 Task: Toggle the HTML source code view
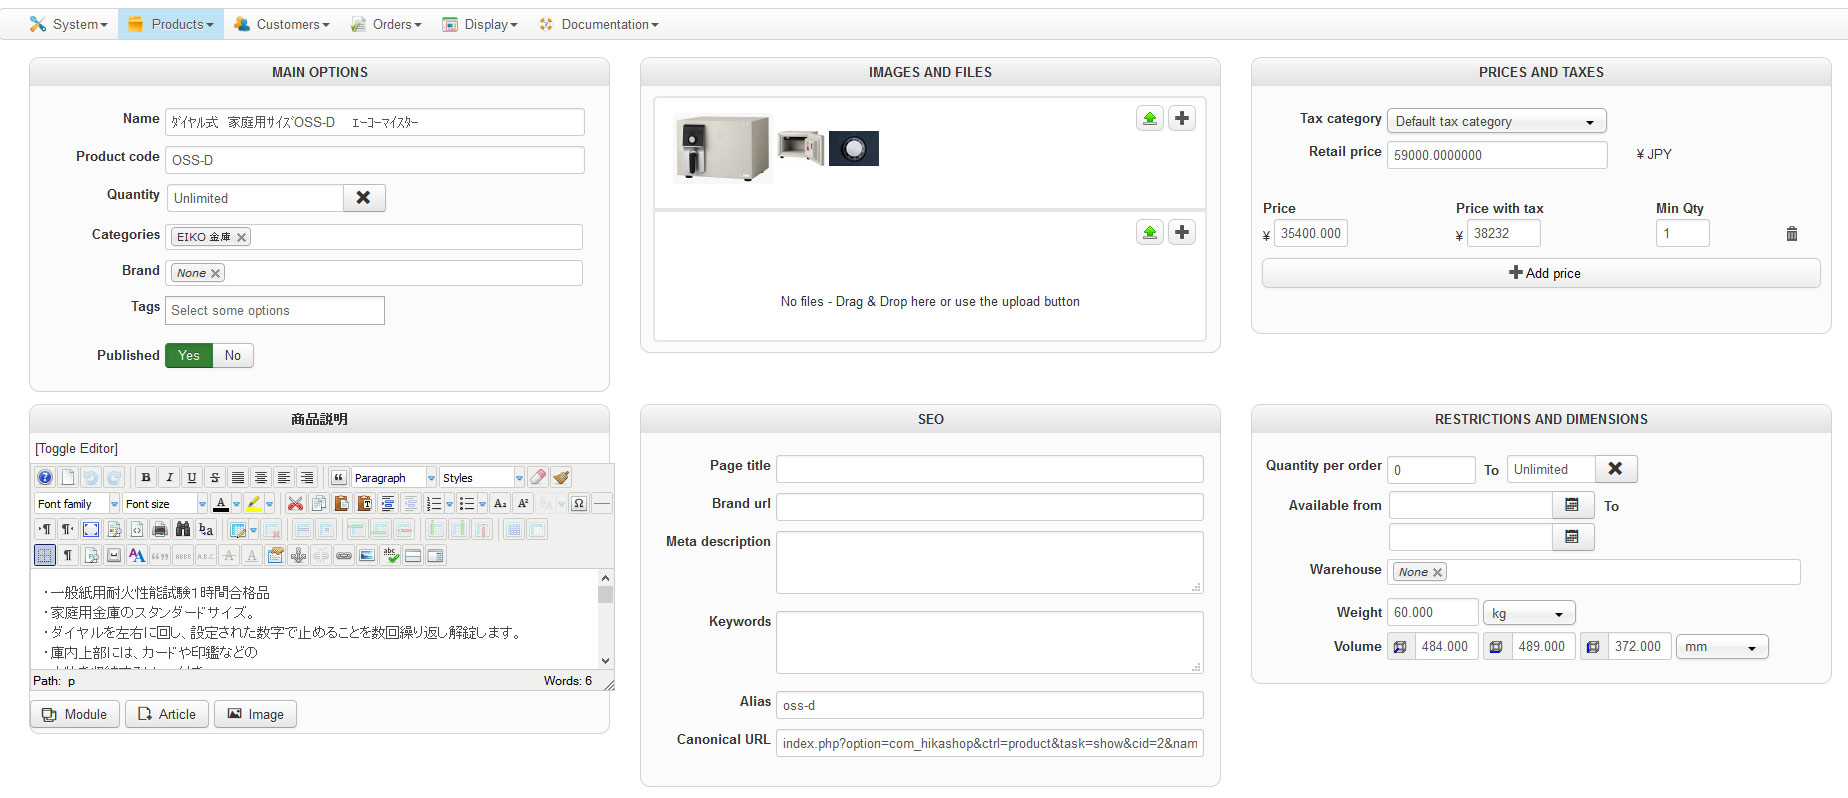(137, 530)
